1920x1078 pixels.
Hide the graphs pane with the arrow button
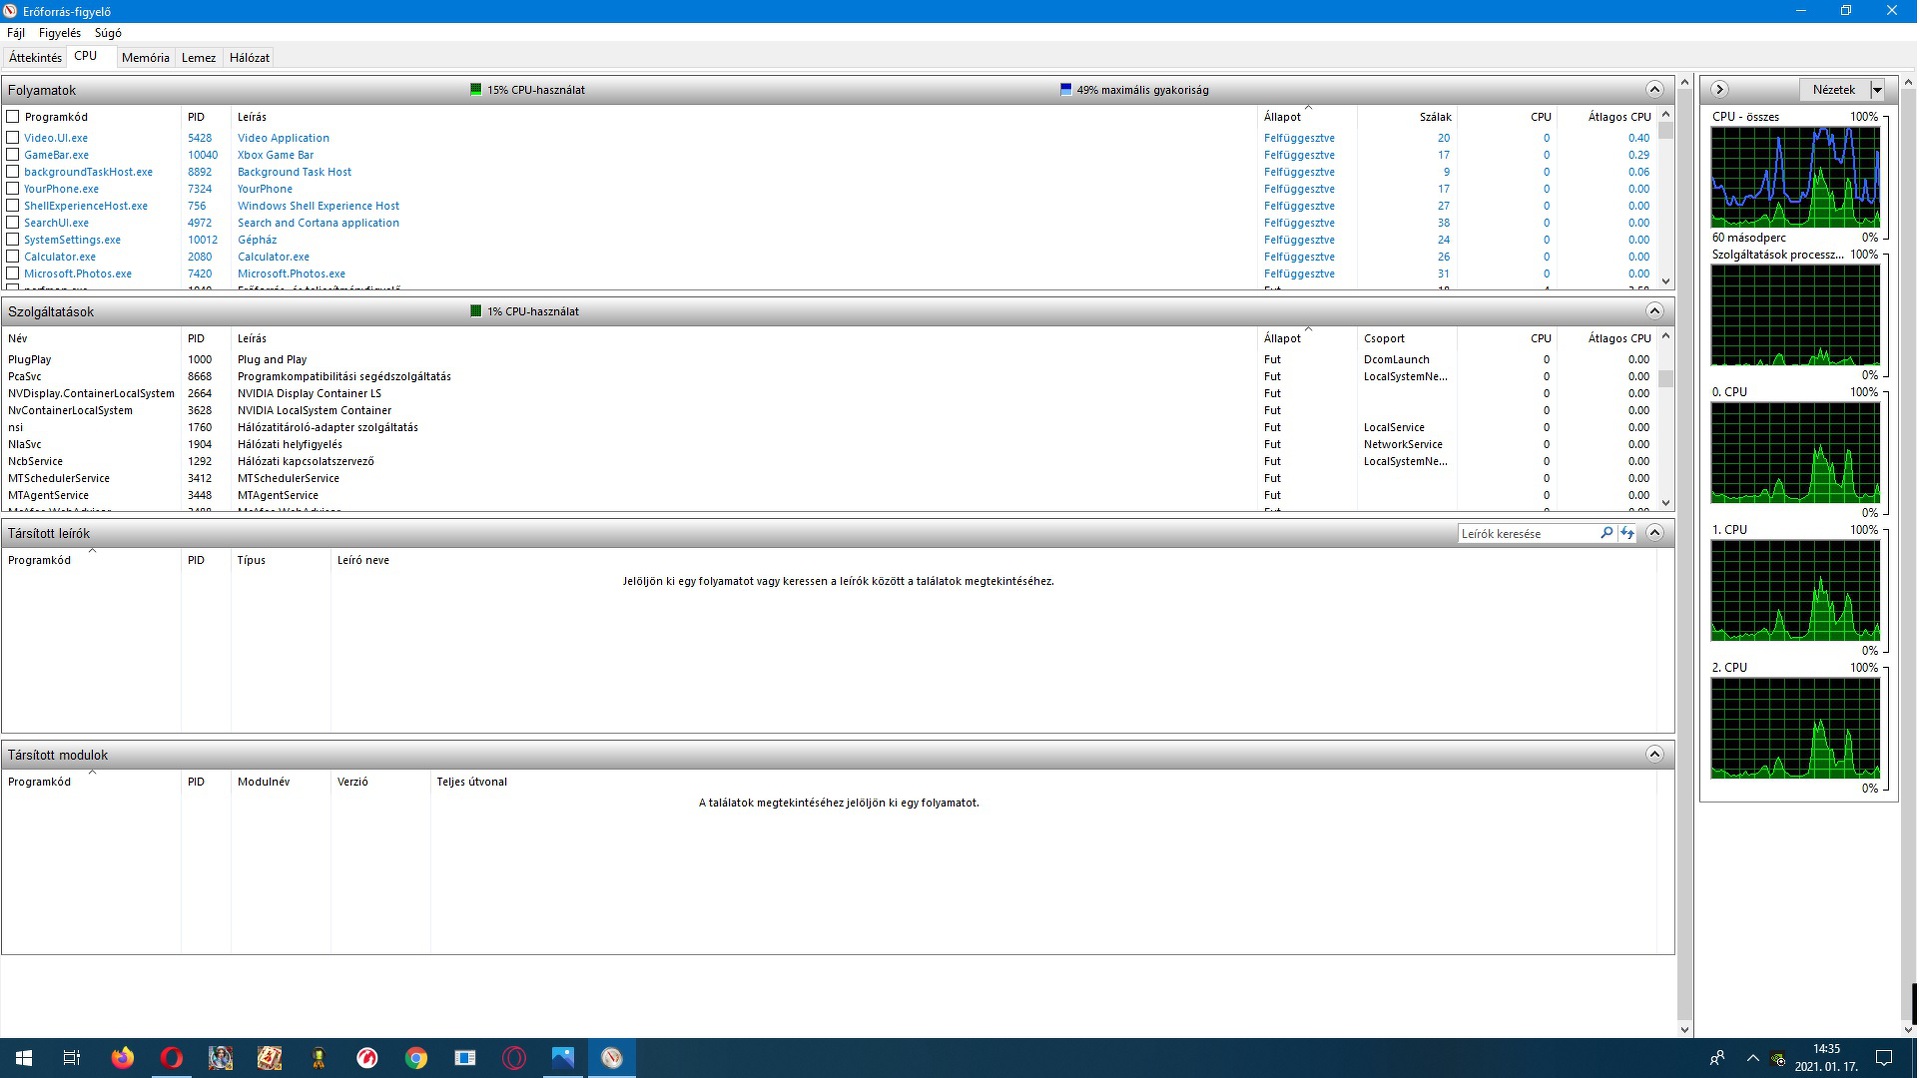click(1720, 90)
